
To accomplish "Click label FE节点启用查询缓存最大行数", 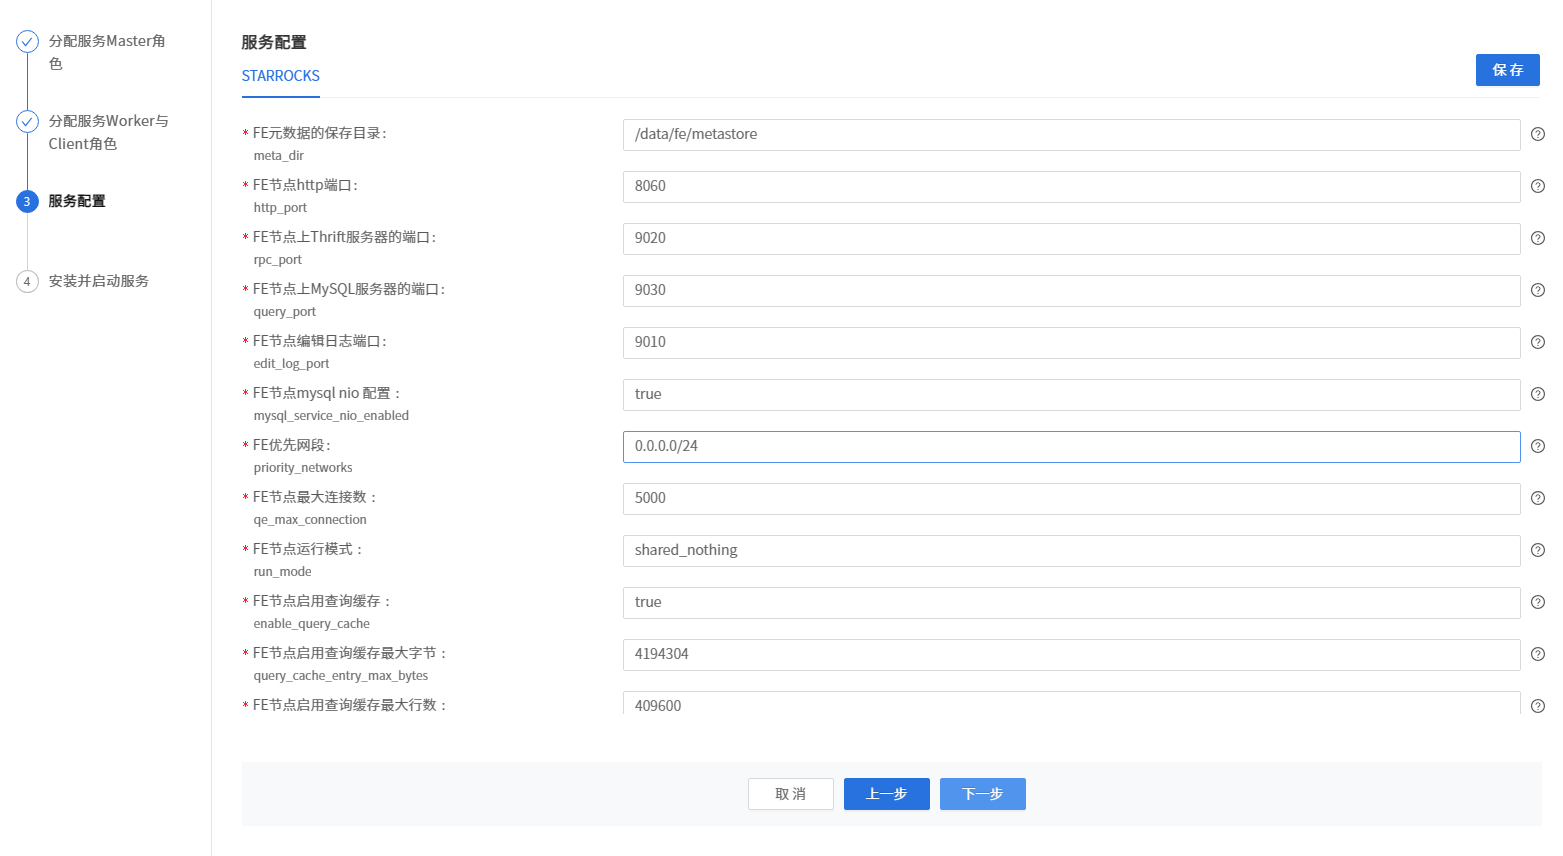I will [349, 705].
